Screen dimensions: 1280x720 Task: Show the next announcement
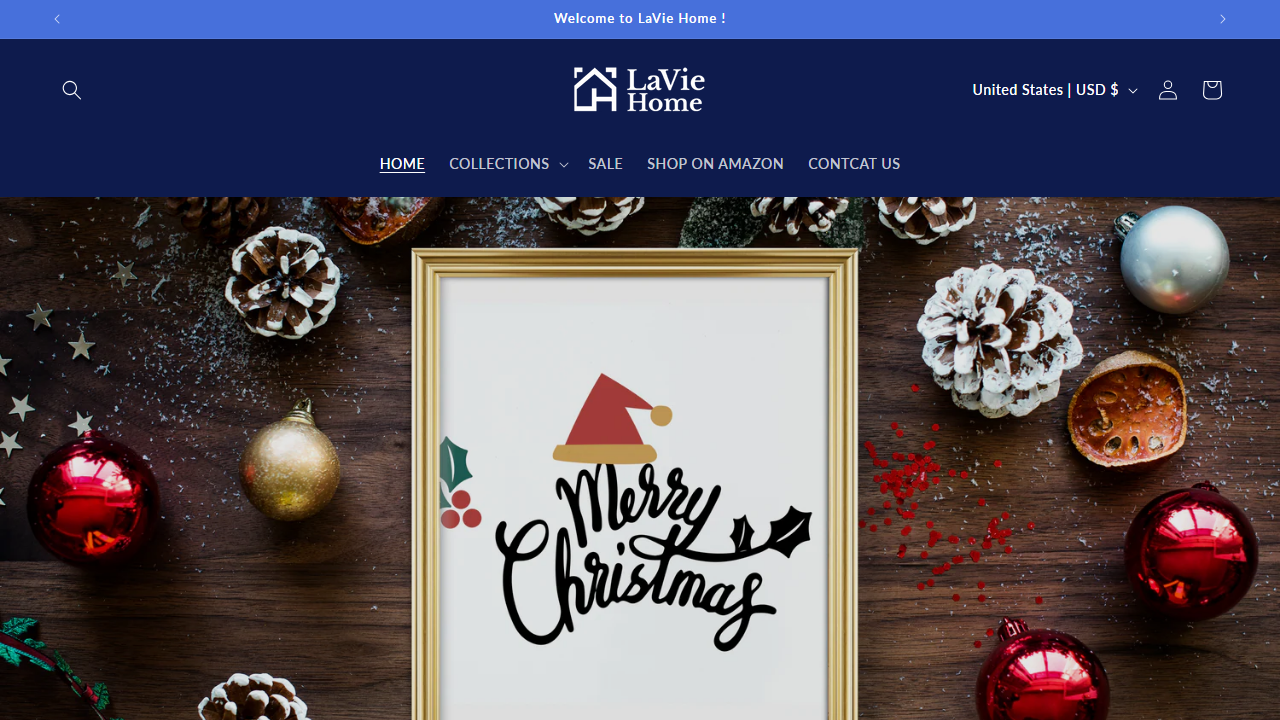(x=1222, y=19)
